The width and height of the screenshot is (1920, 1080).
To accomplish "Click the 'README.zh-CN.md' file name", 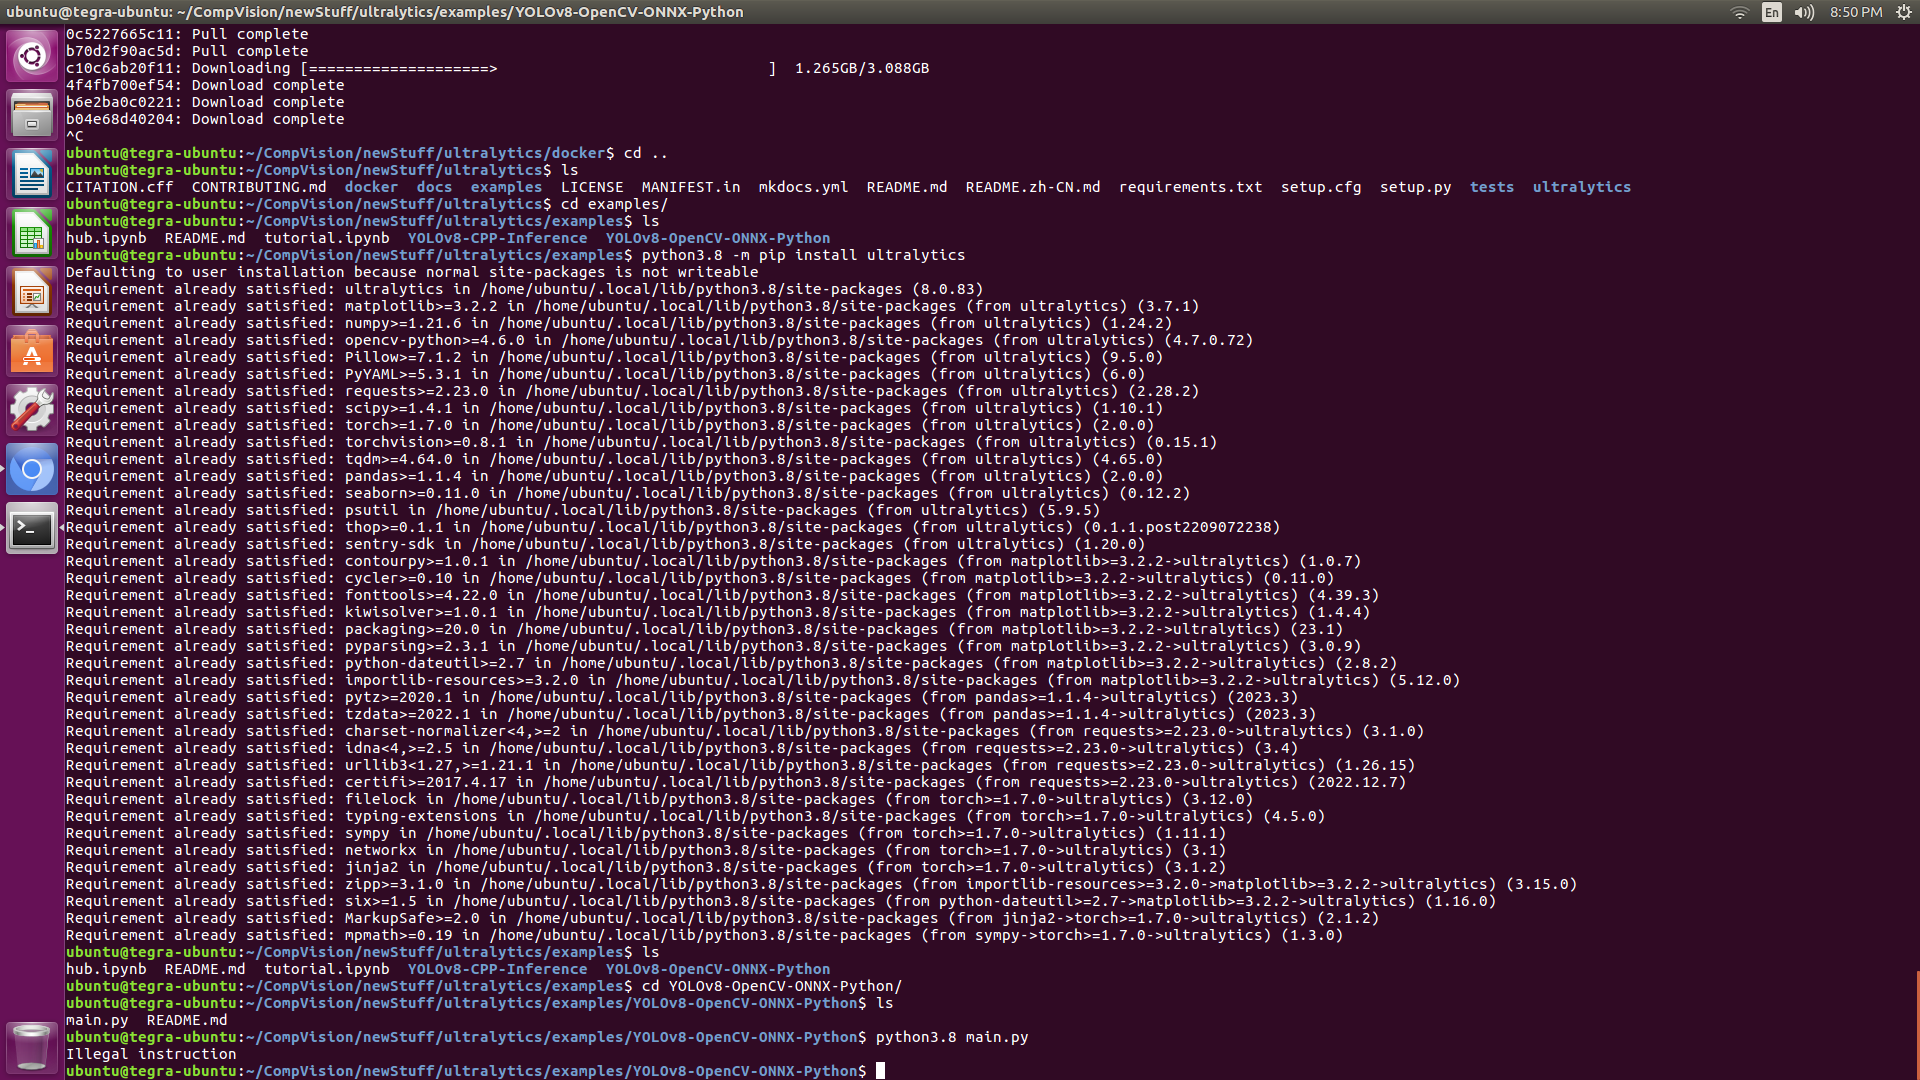I will (1033, 187).
